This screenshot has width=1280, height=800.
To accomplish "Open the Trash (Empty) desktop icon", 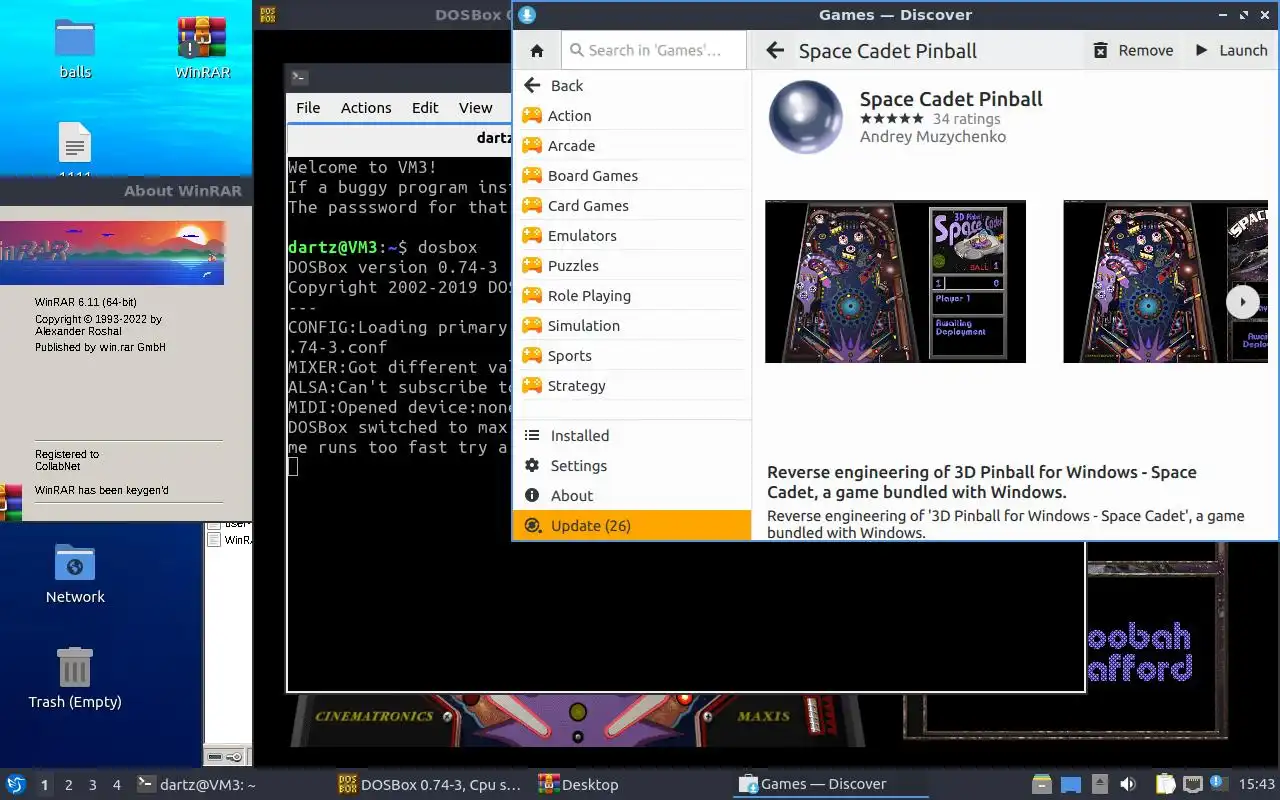I will click(75, 678).
